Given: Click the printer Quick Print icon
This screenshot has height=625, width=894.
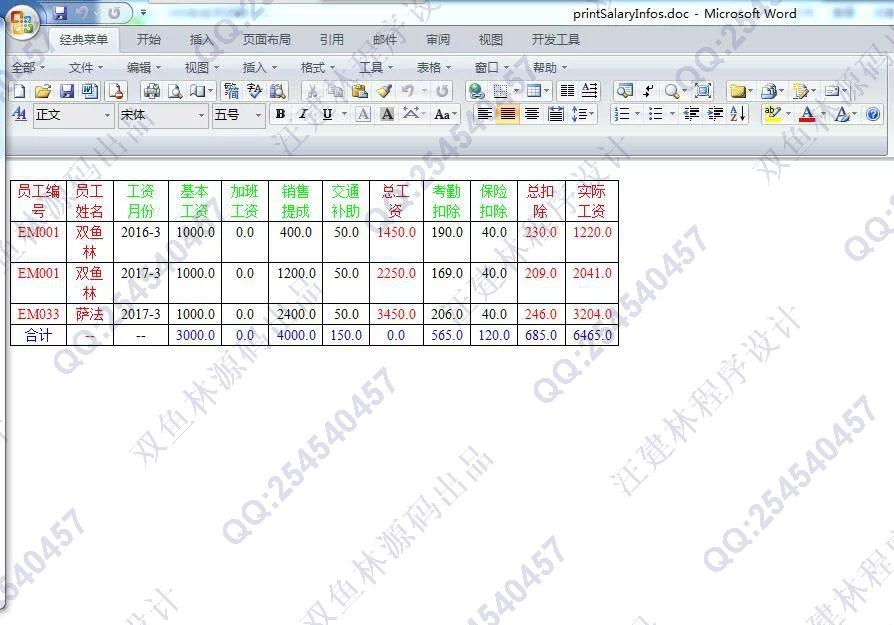Looking at the screenshot, I should [x=152, y=91].
